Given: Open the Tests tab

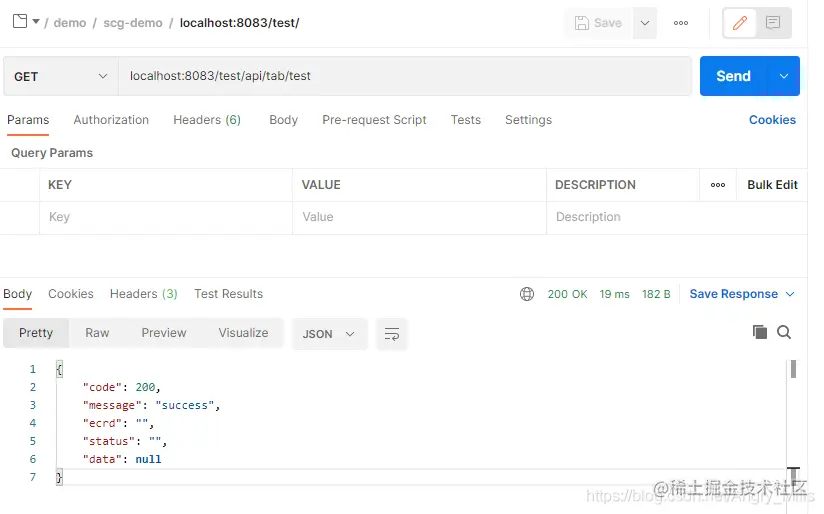Looking at the screenshot, I should coord(466,120).
